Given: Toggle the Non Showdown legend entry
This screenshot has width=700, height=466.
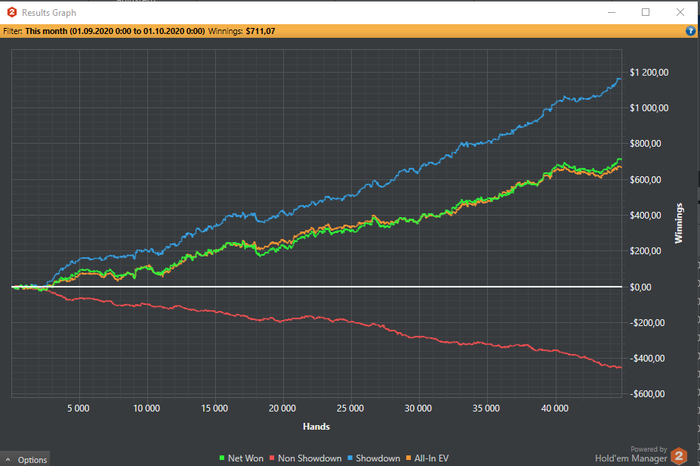Looking at the screenshot, I should coord(305,458).
